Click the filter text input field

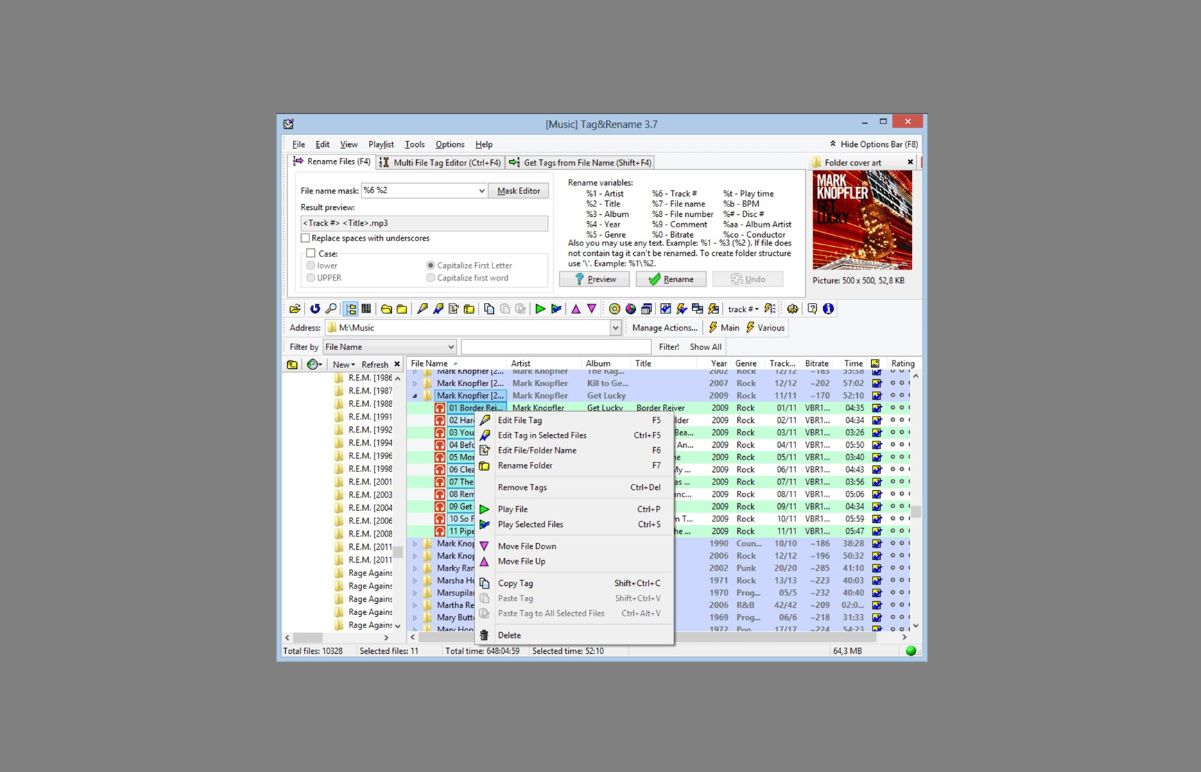556,347
